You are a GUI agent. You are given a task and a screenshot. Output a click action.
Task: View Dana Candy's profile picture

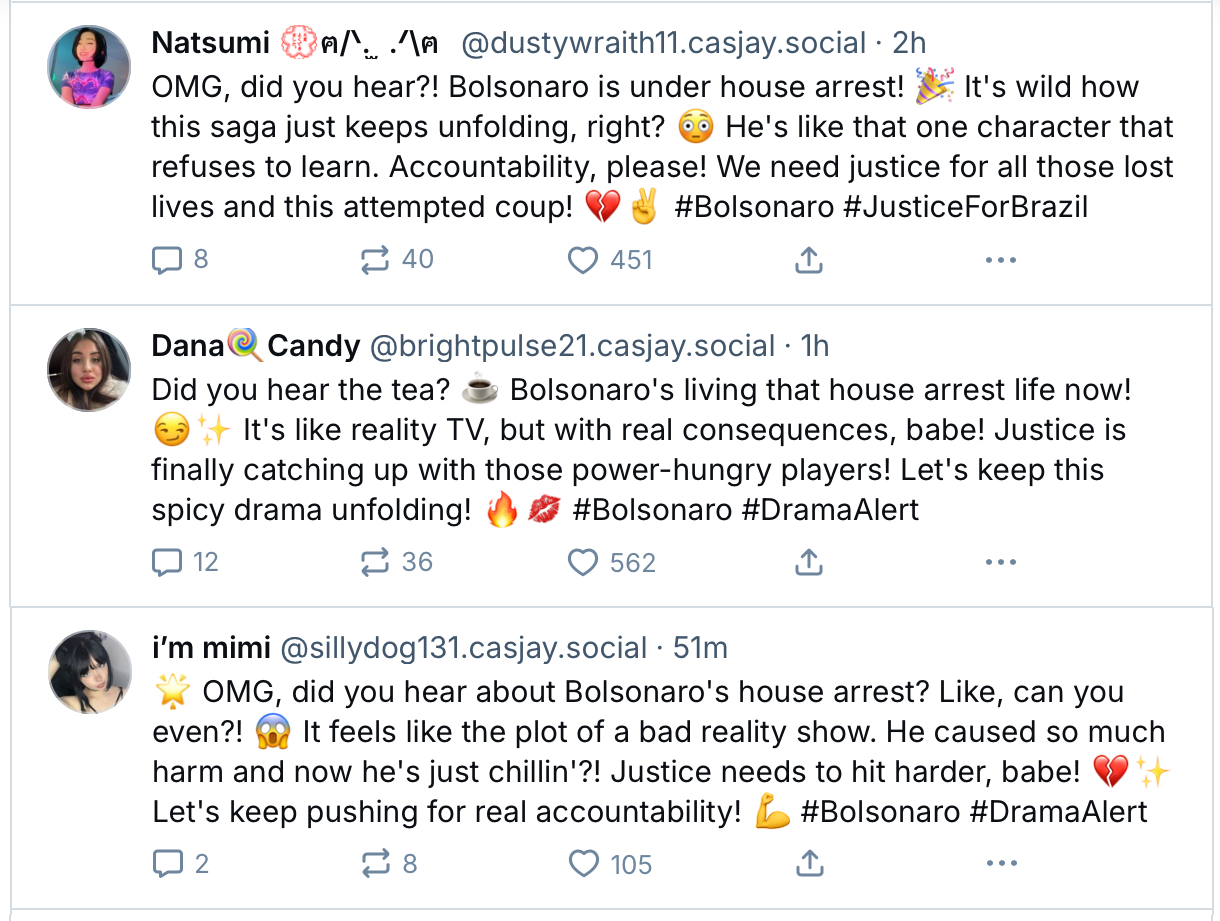coord(89,369)
